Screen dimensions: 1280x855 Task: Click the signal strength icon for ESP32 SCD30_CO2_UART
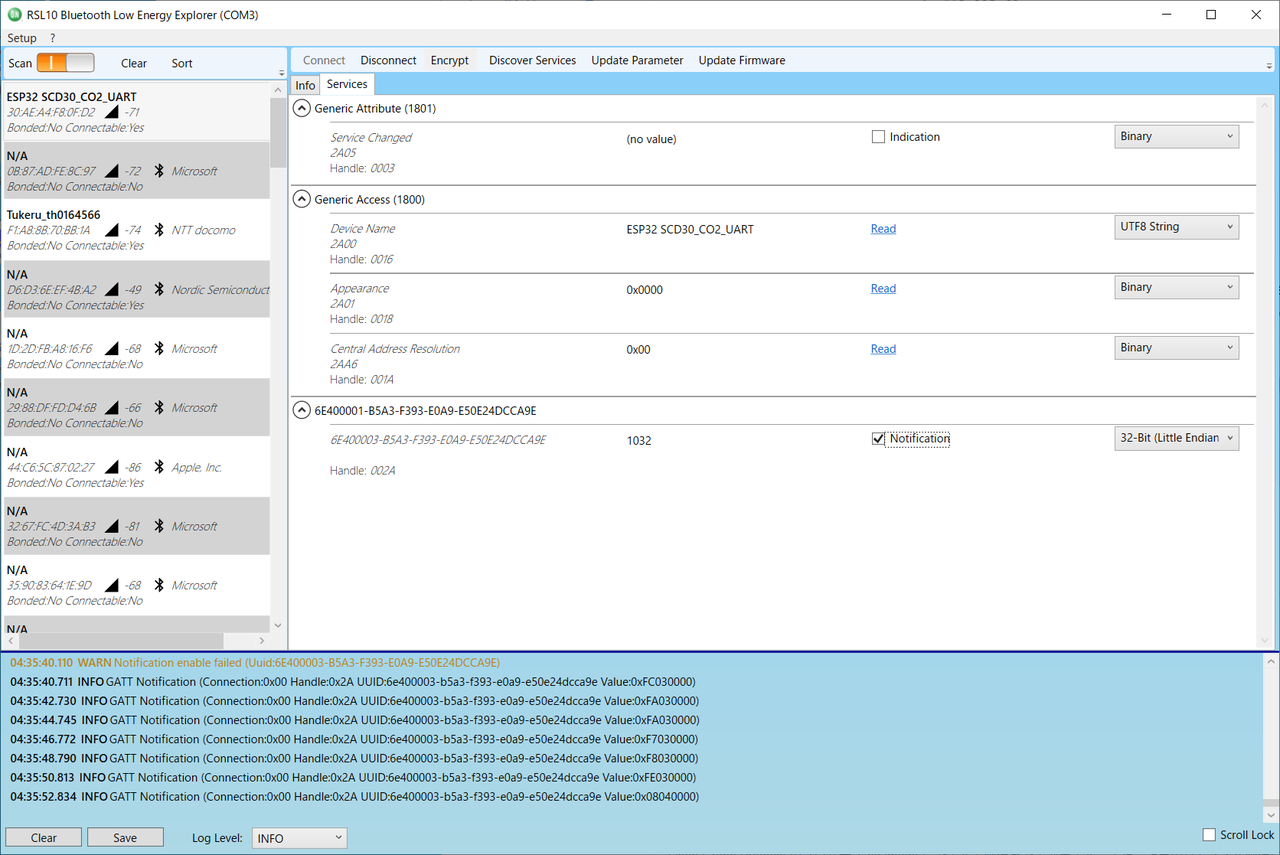pos(111,113)
